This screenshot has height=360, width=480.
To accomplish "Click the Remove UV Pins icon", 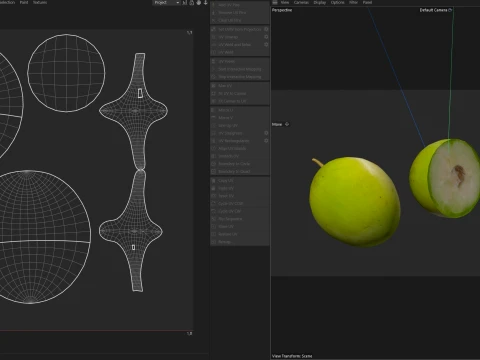I will tap(214, 13).
